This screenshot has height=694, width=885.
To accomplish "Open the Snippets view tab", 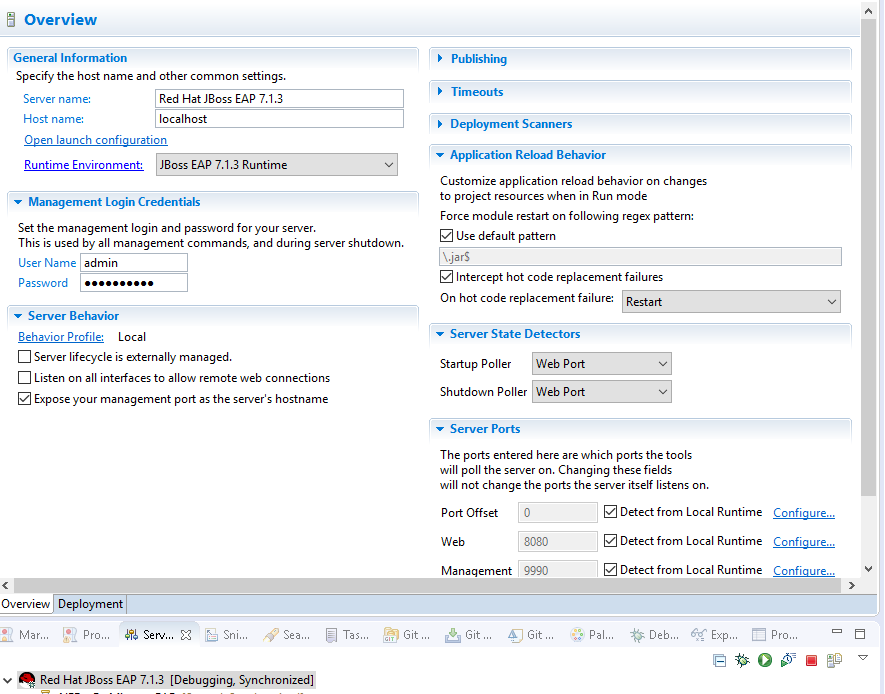I will (226, 635).
